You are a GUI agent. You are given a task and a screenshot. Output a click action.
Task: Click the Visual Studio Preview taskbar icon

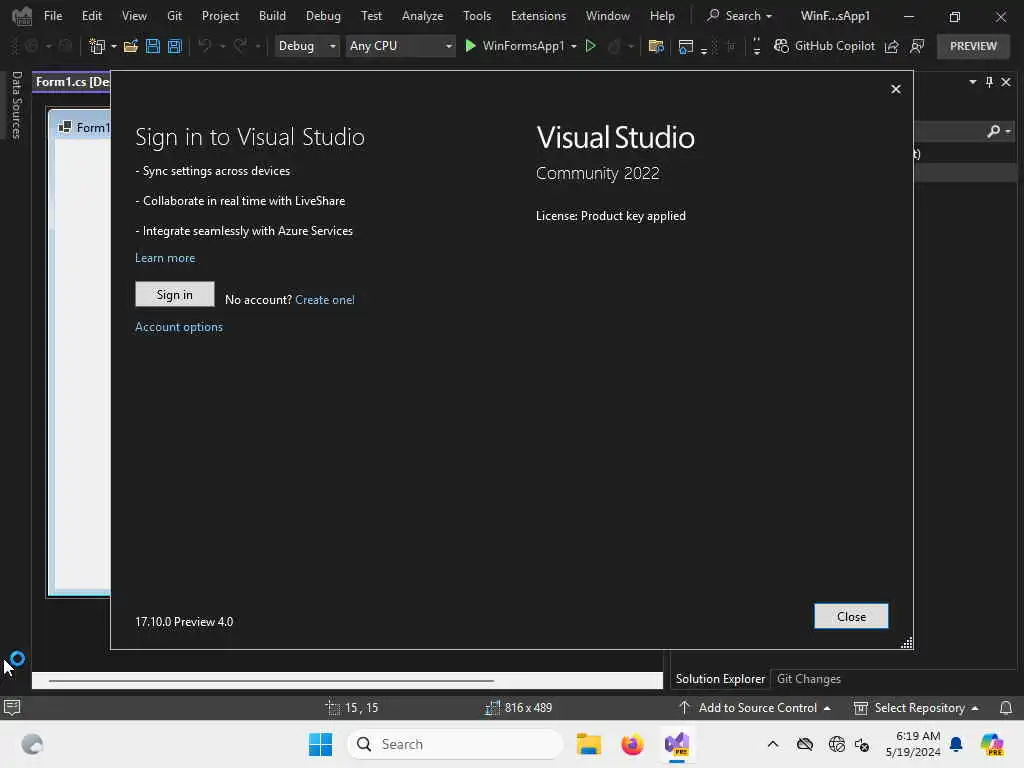[677, 744]
